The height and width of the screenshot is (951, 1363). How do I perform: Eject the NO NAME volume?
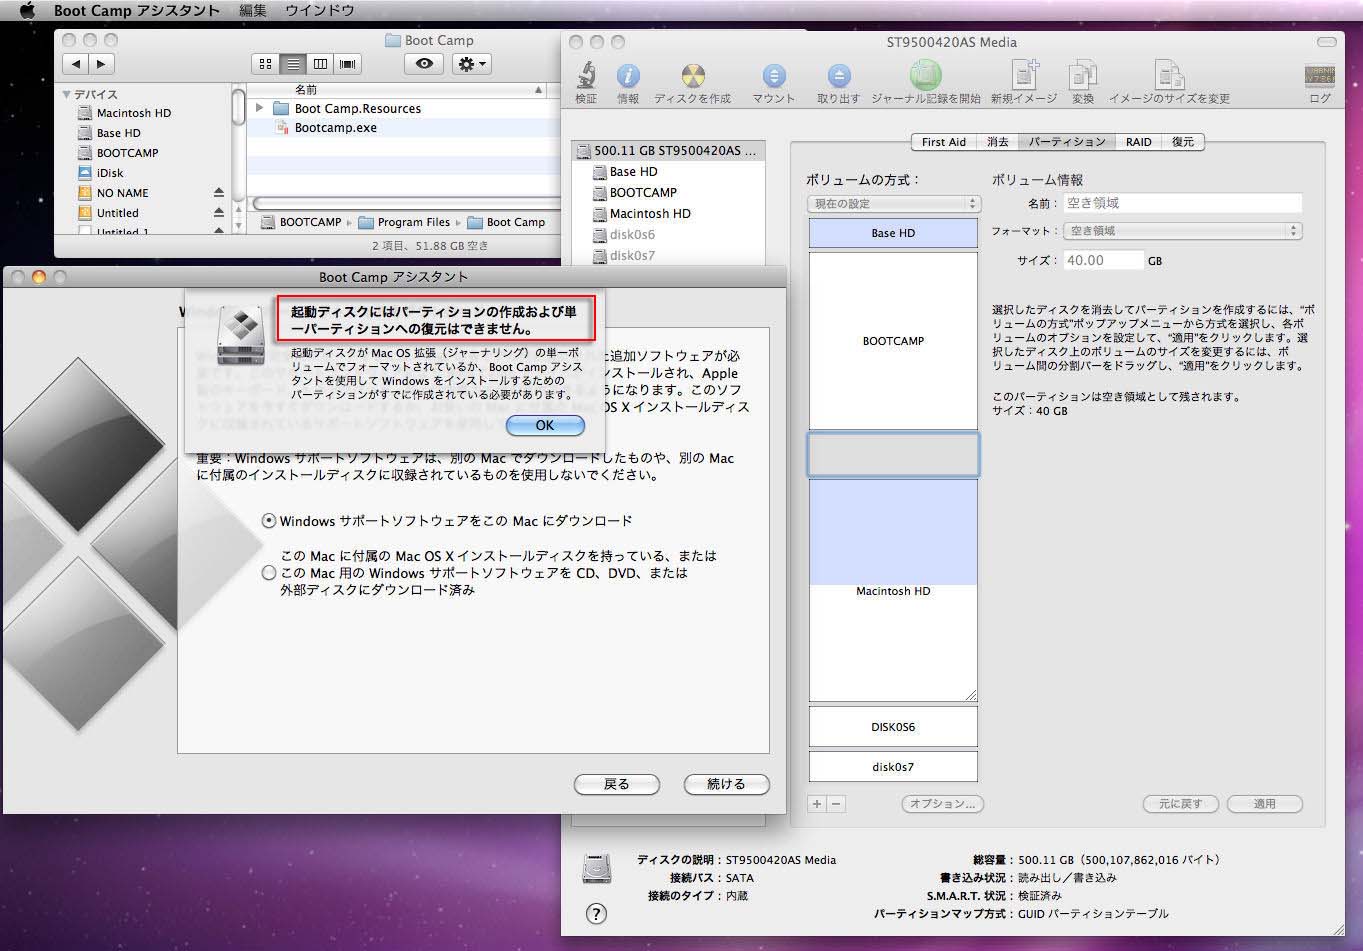pyautogui.click(x=219, y=193)
